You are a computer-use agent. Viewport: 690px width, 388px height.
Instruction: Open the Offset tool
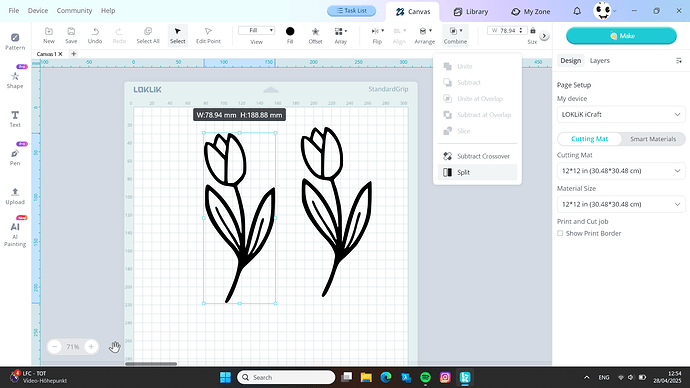(315, 35)
